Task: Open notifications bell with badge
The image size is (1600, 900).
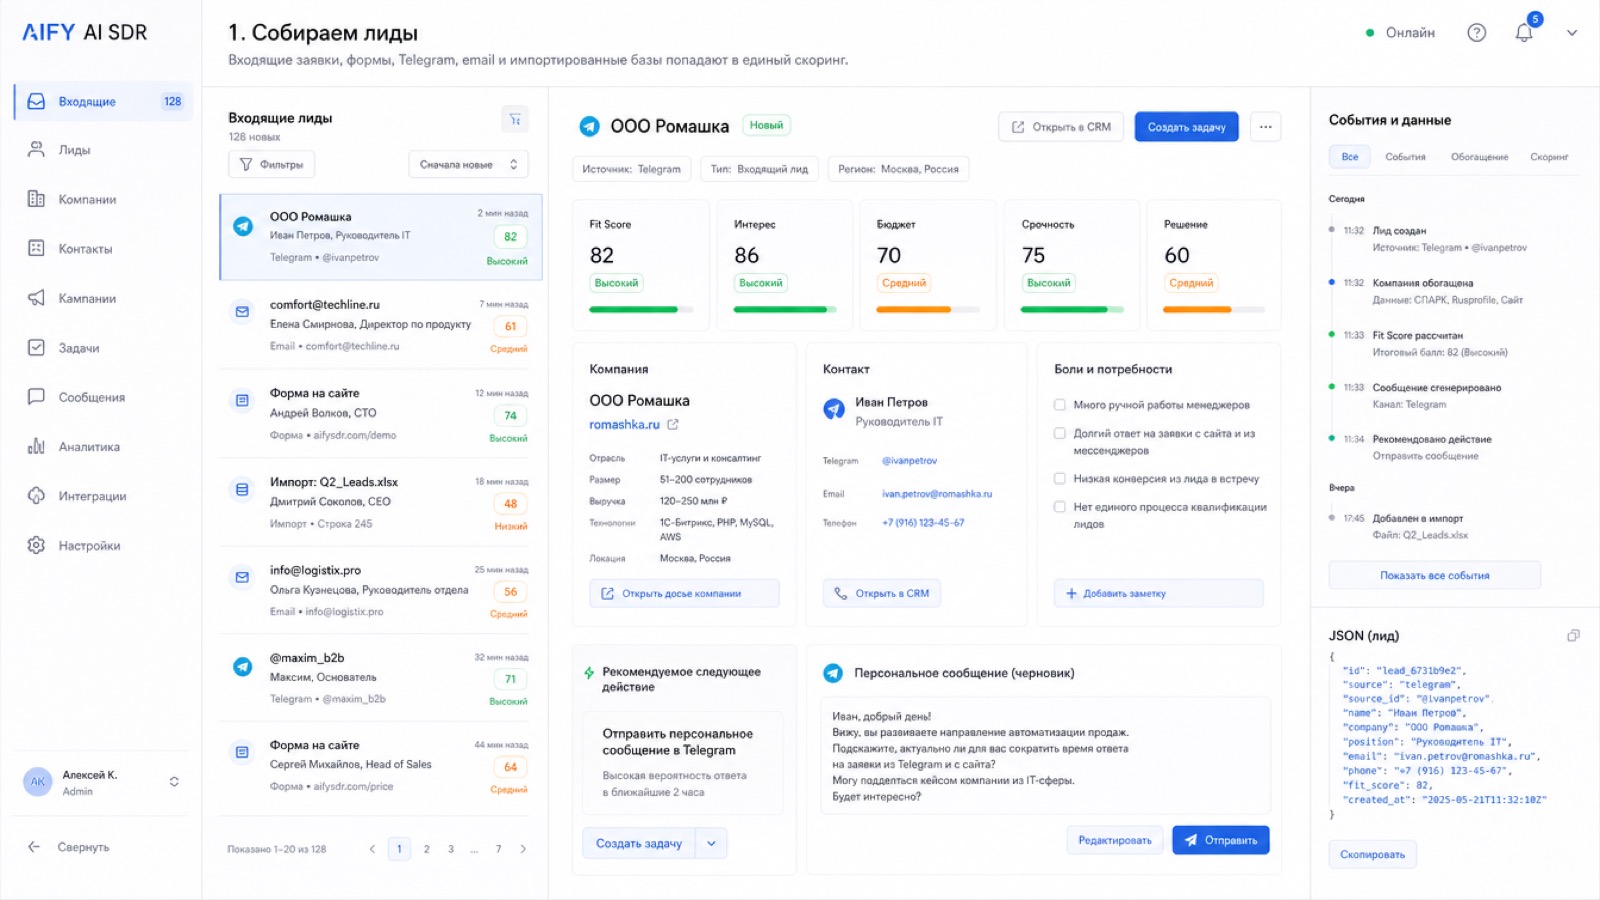Action: pyautogui.click(x=1524, y=32)
